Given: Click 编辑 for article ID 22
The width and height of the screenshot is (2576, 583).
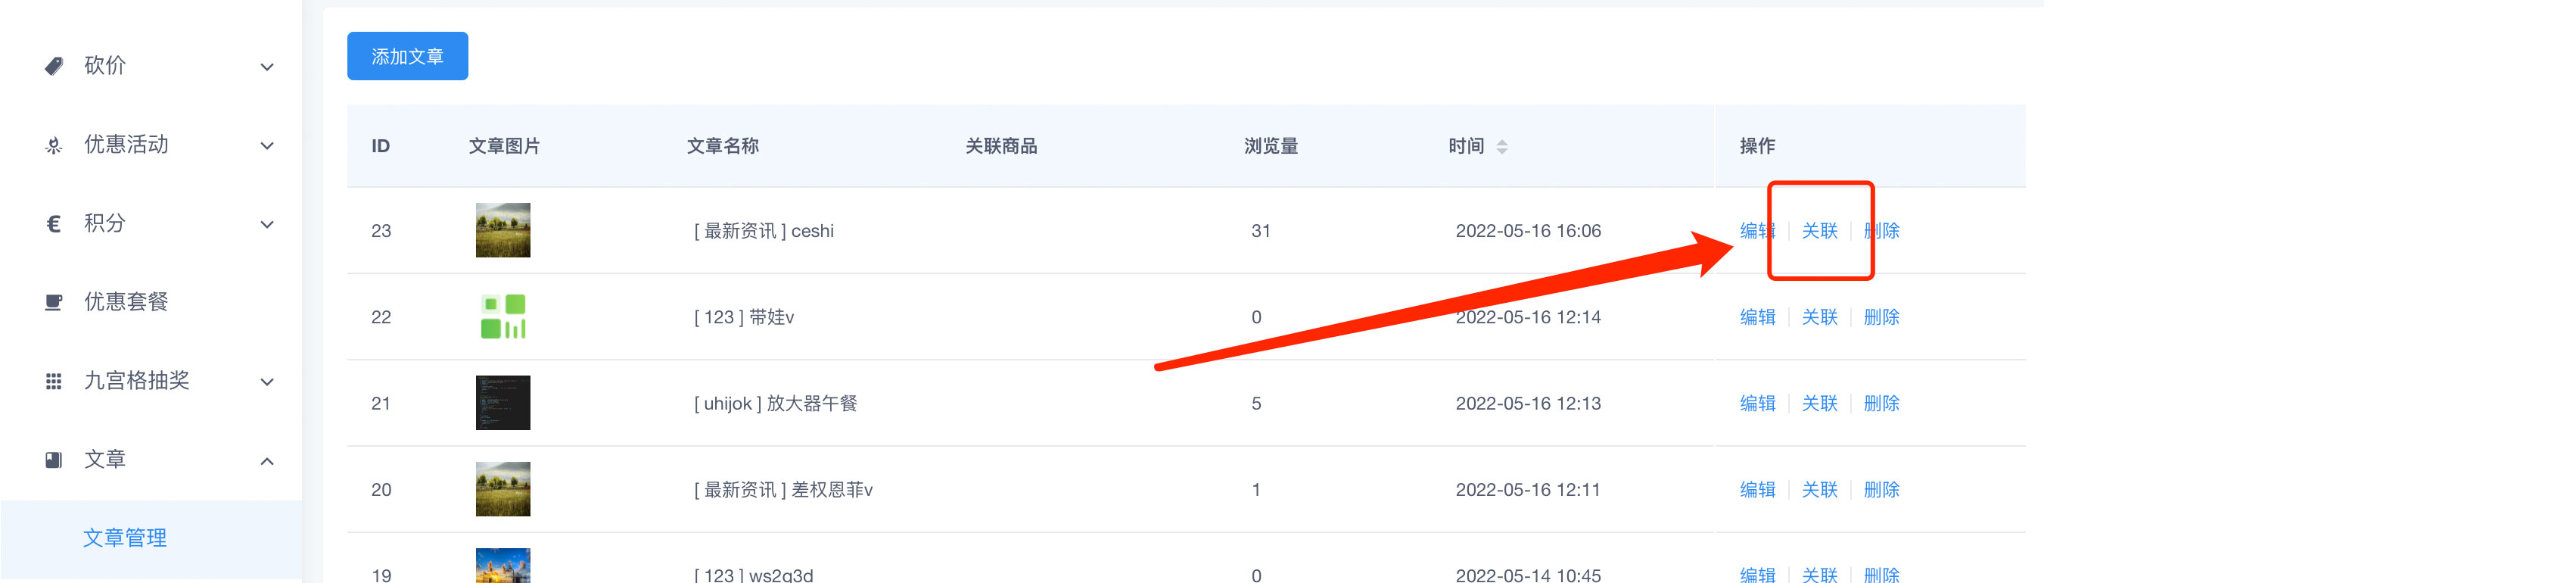Looking at the screenshot, I should click(1757, 317).
